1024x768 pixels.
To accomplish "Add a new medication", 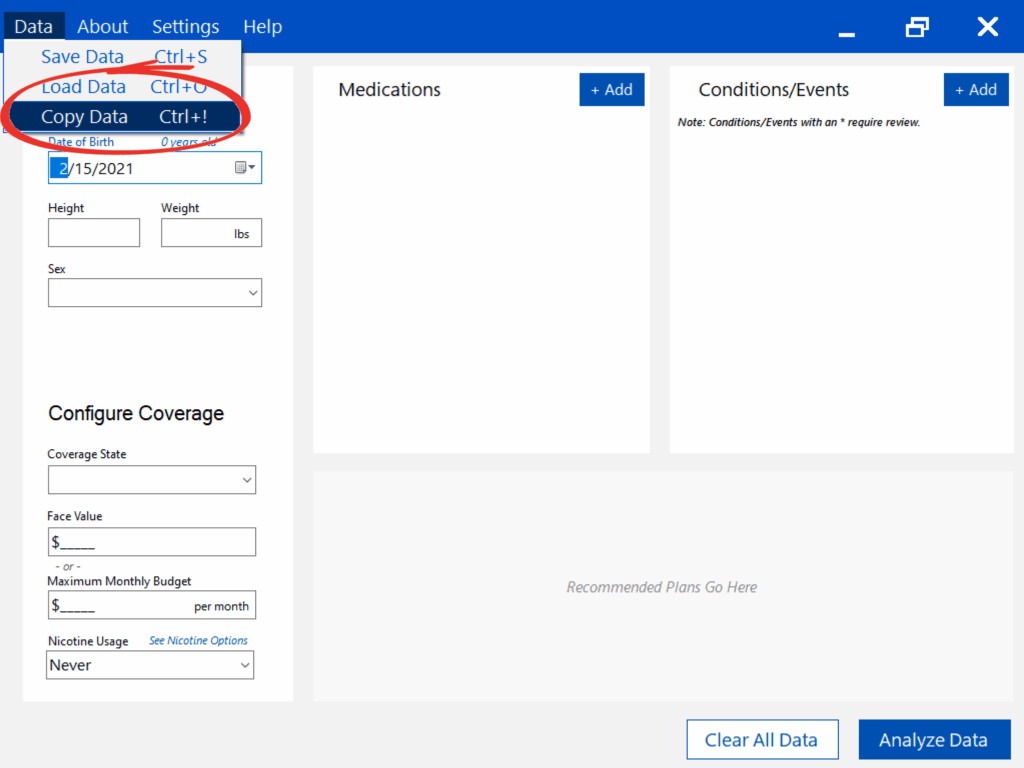I will pos(611,90).
